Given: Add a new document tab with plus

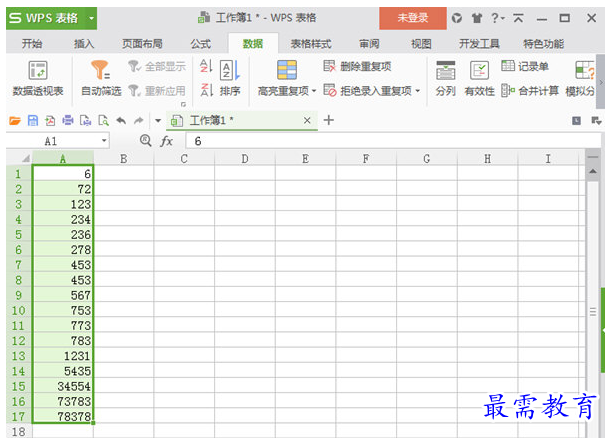Looking at the screenshot, I should (329, 120).
